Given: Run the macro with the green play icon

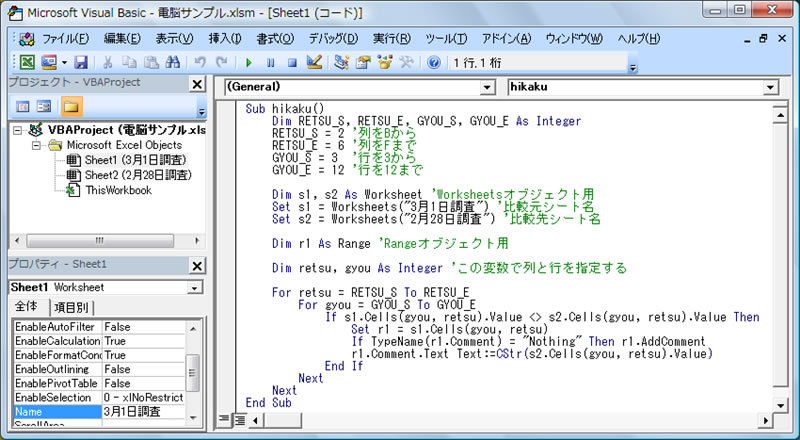Looking at the screenshot, I should click(x=248, y=63).
